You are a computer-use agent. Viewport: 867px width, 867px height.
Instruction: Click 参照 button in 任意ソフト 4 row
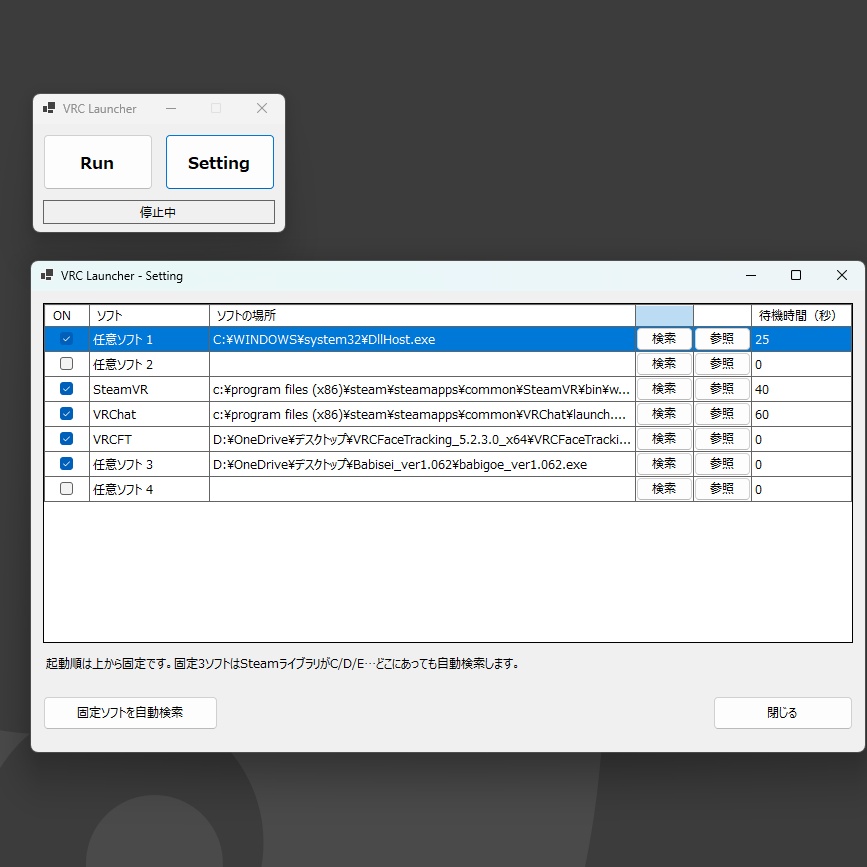tap(722, 489)
